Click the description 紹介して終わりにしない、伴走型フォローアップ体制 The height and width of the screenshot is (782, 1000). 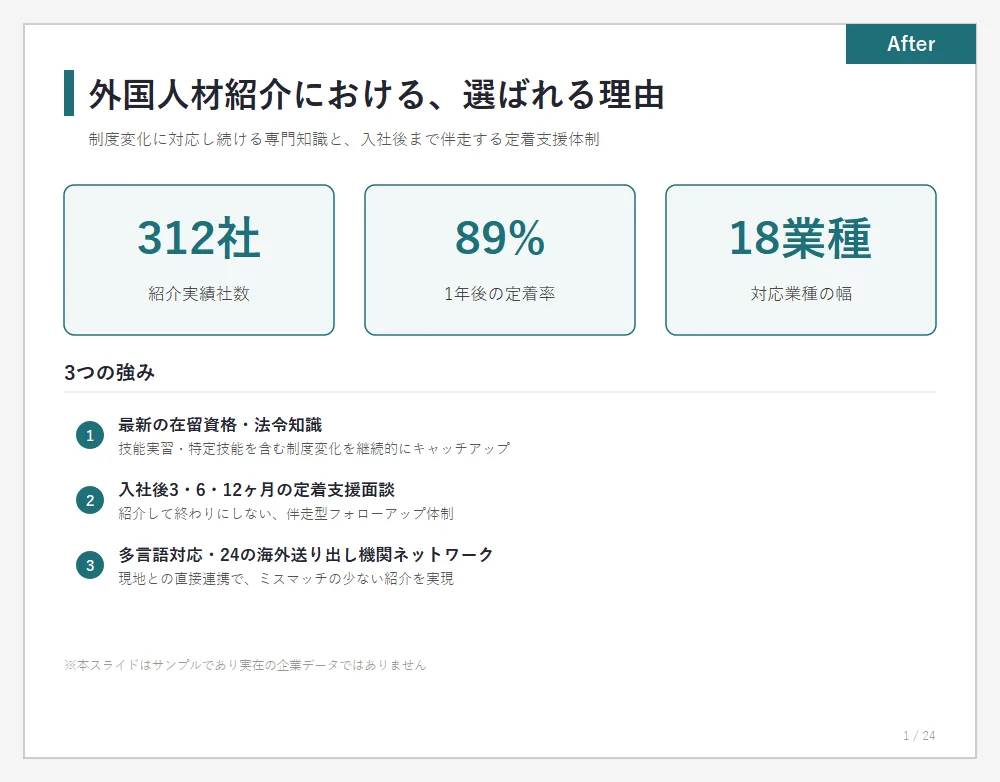click(286, 513)
